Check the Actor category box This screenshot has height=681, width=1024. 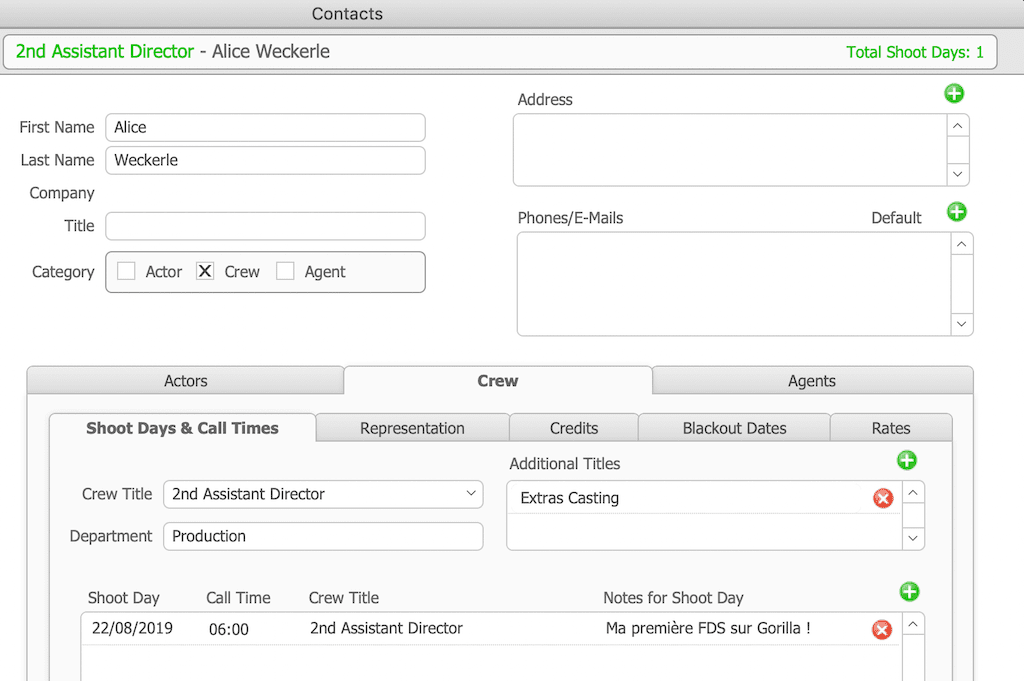click(127, 271)
